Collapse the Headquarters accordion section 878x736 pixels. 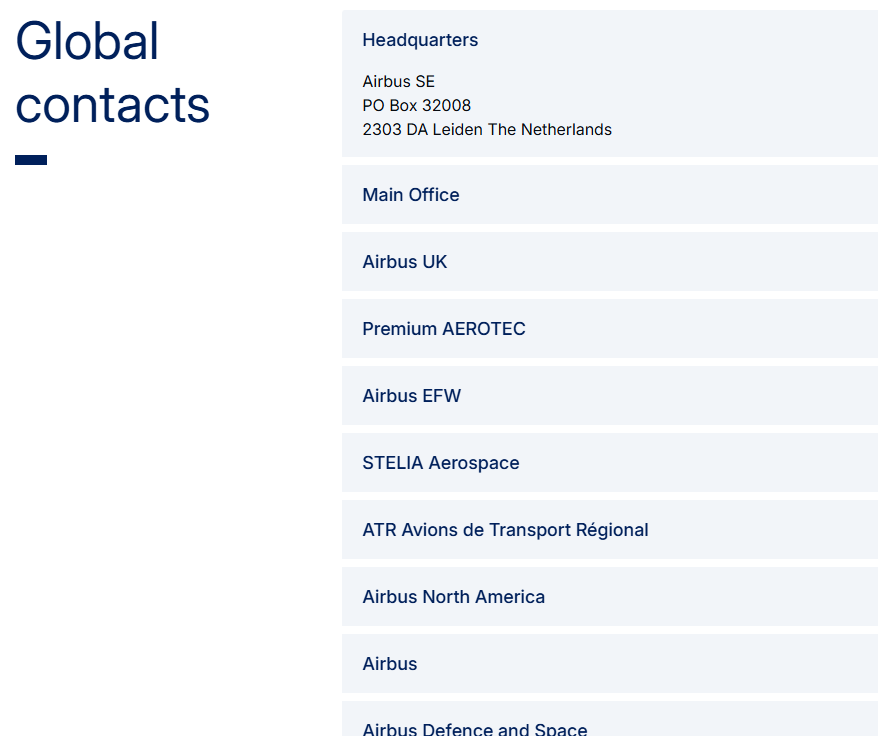(420, 40)
